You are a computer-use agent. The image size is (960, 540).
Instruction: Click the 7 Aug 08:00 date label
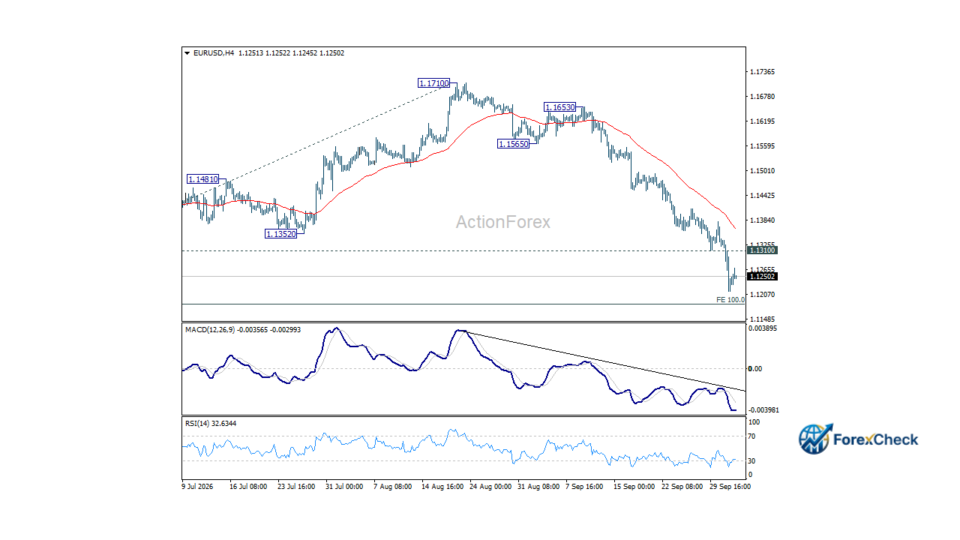[392, 487]
